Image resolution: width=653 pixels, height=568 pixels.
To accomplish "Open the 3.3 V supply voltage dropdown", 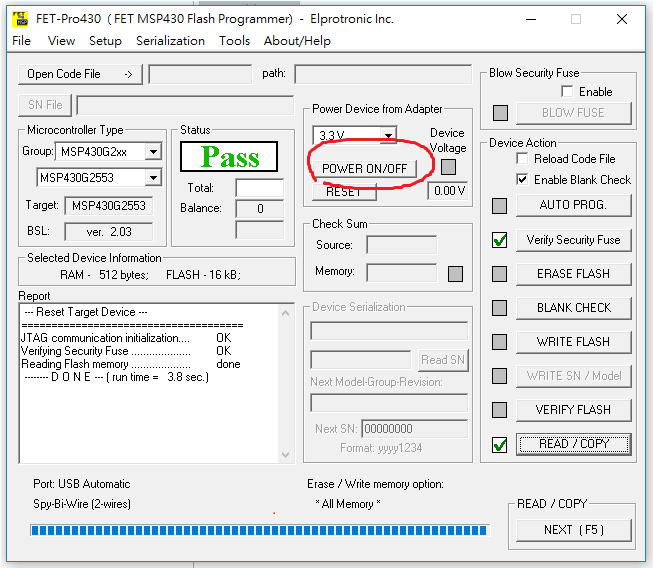I will (x=388, y=135).
